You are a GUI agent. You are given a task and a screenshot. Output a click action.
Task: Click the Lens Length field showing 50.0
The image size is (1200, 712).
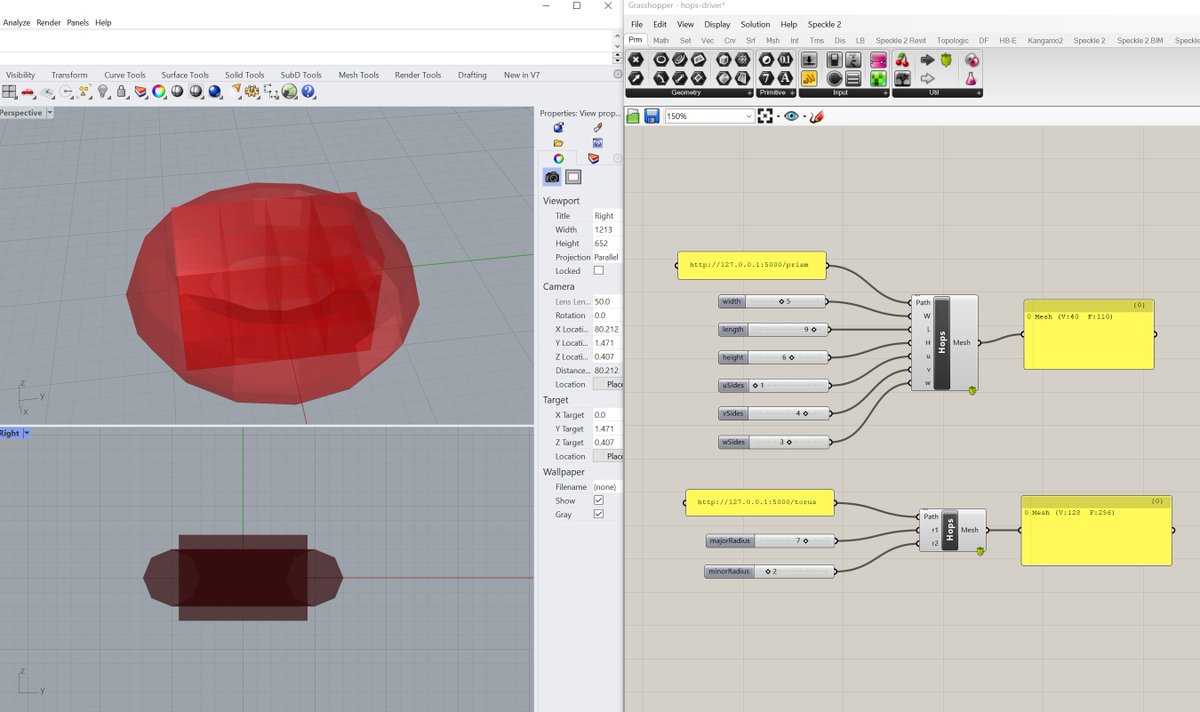coord(607,301)
